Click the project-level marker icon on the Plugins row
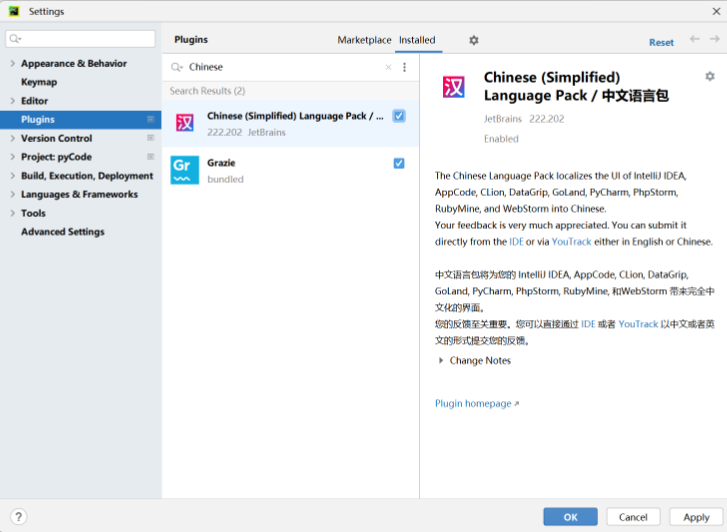The width and height of the screenshot is (727, 532). (151, 119)
